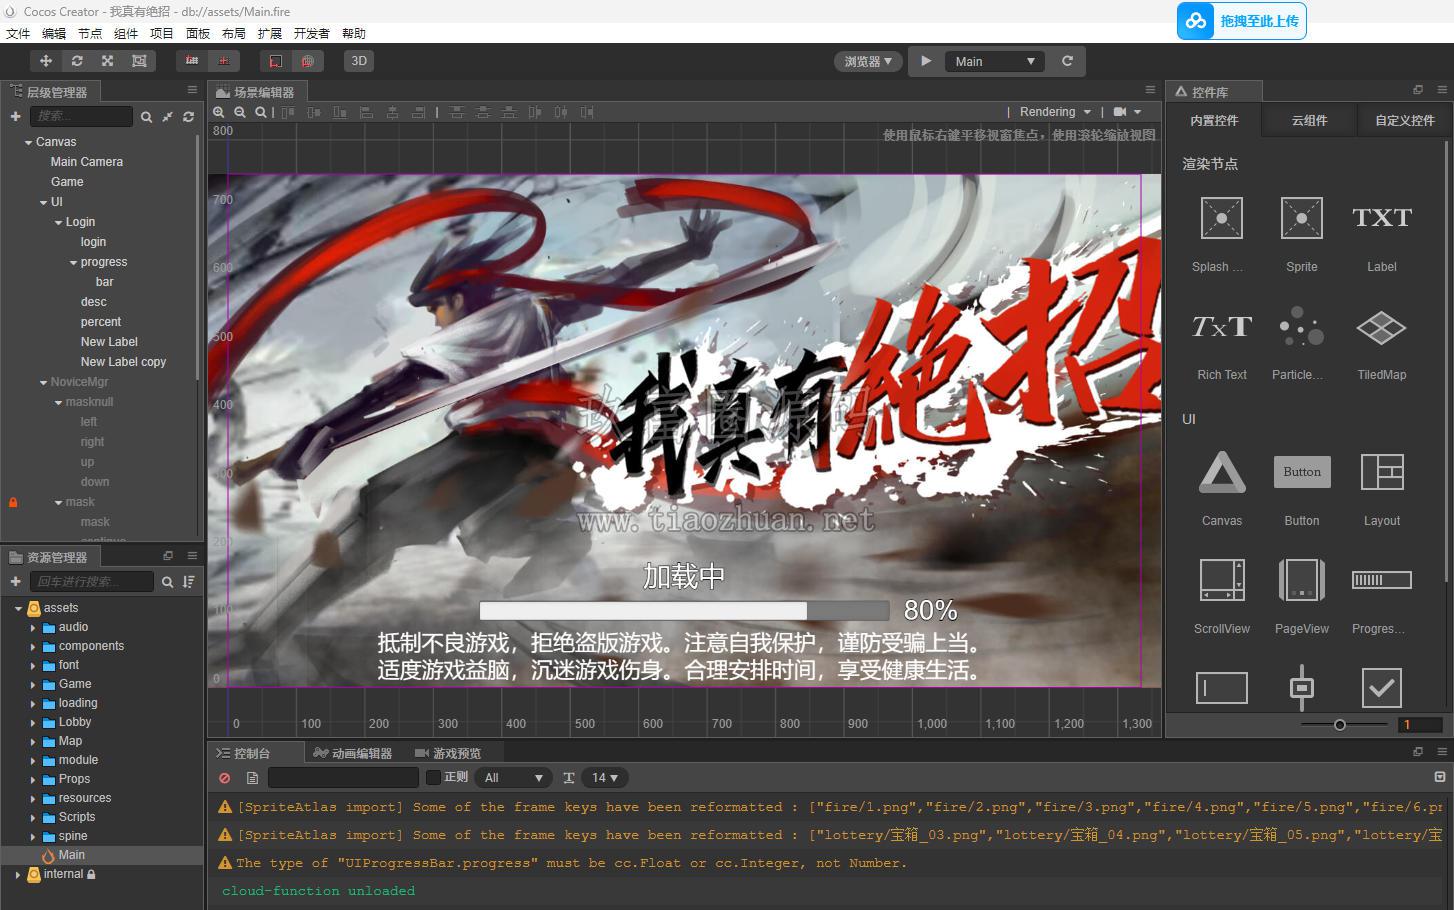This screenshot has height=910, width=1454.
Task: Expand the internal assets database
Action: 18,875
